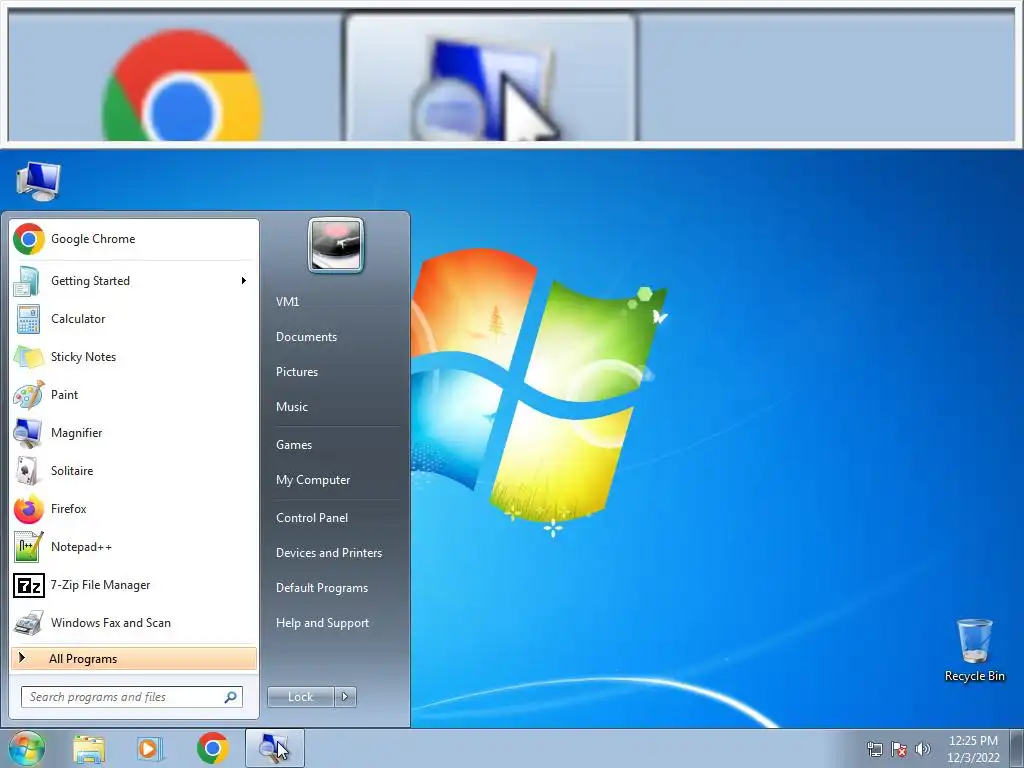Launch Calculator from the Start menu
This screenshot has width=1024, height=768.
[x=134, y=319]
